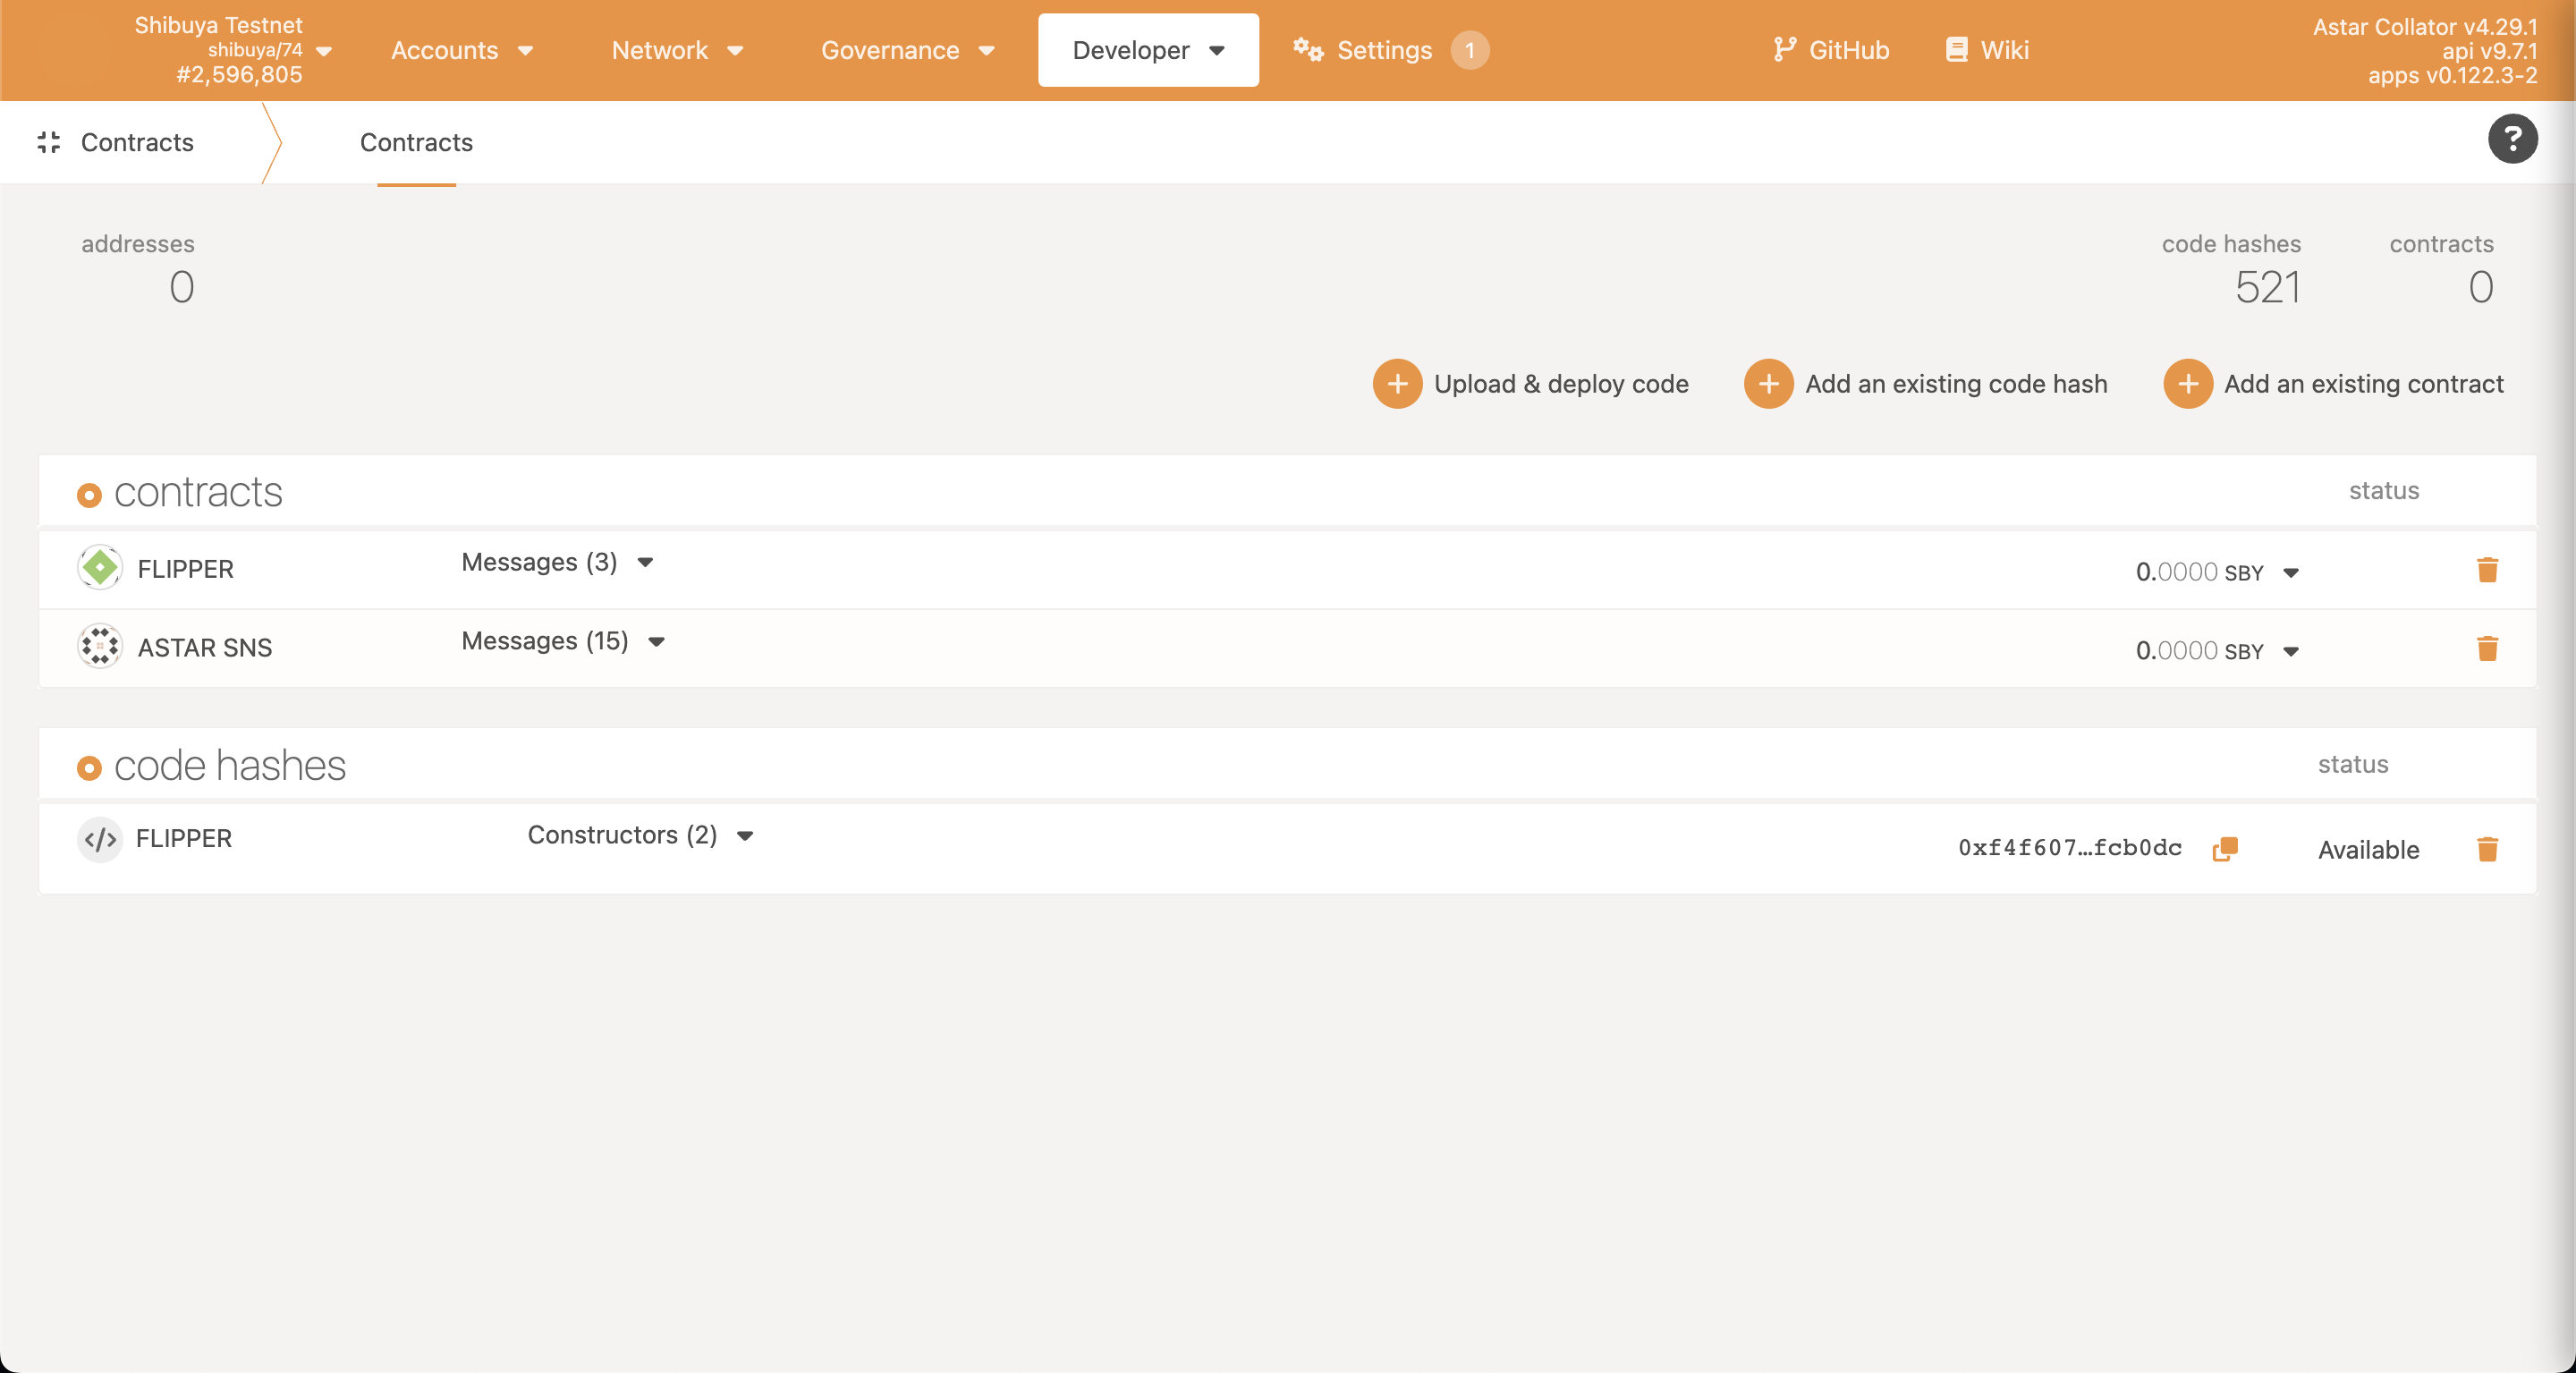The width and height of the screenshot is (2576, 1373).
Task: Click the block number #2,596,805
Action: [239, 75]
